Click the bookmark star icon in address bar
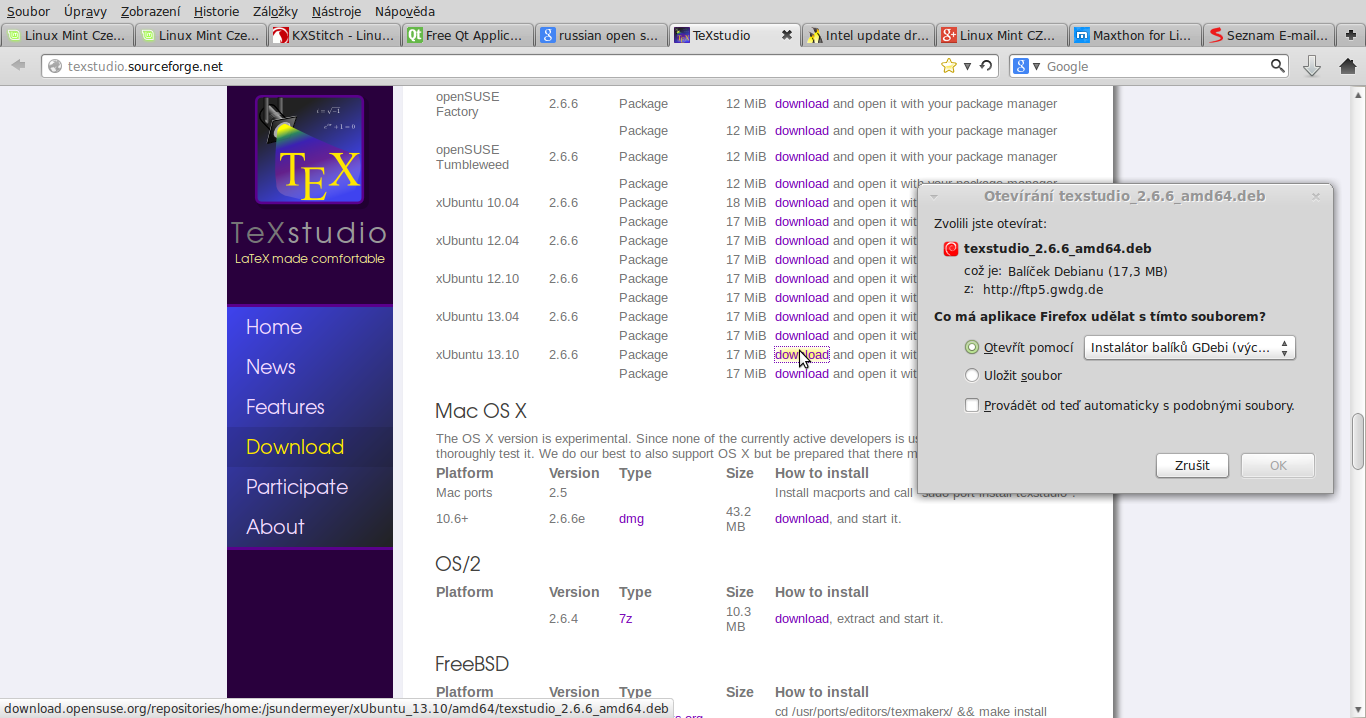1366x718 pixels. click(x=949, y=66)
